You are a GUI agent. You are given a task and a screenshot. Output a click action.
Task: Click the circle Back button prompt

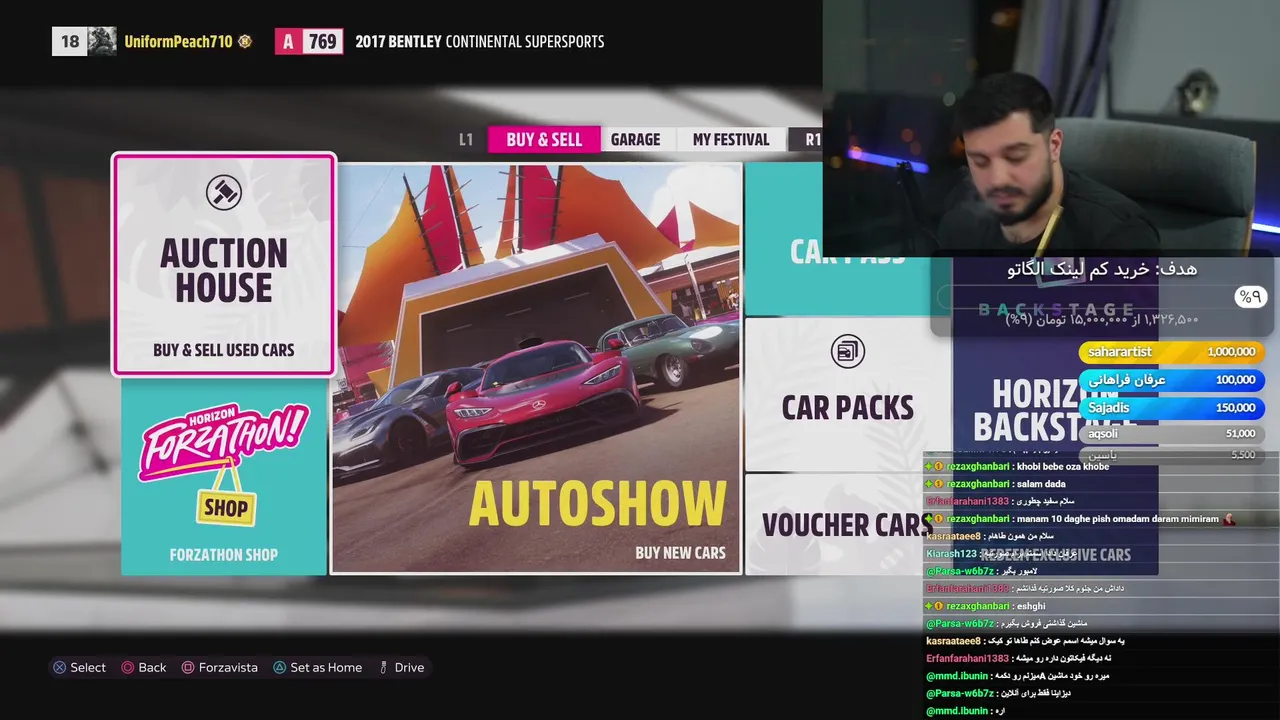click(144, 667)
